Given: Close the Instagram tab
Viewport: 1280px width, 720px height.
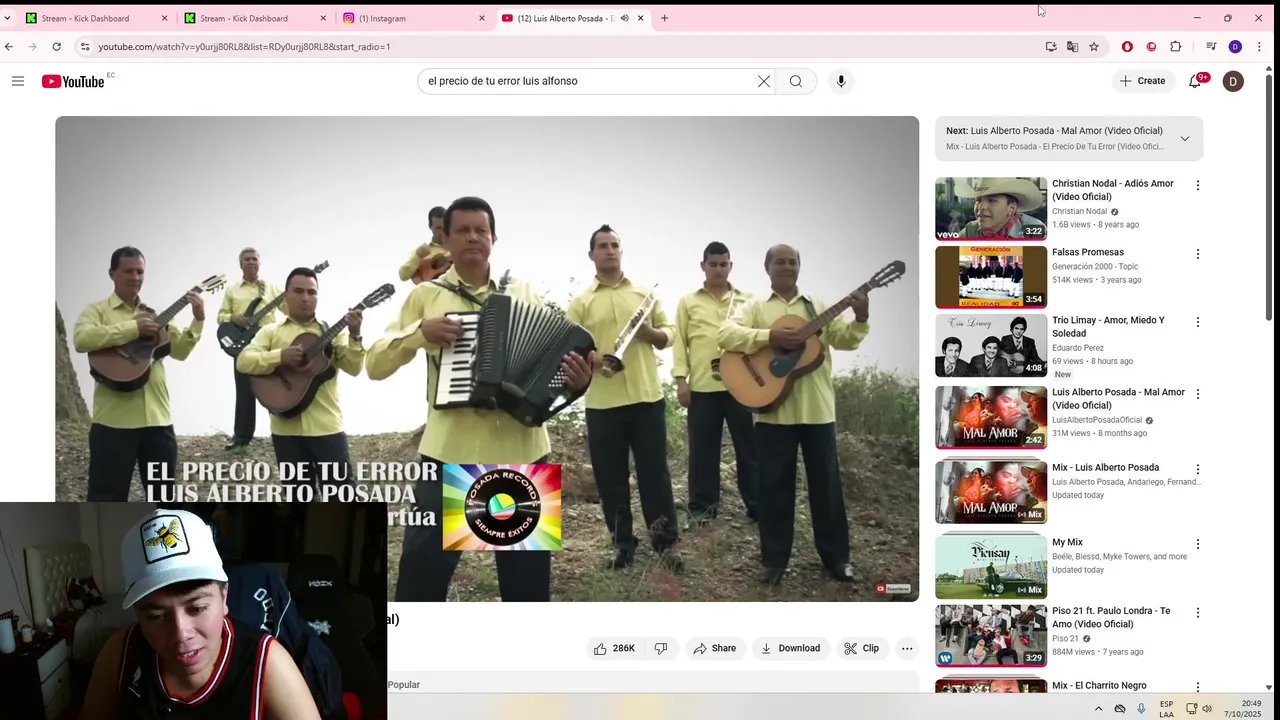Looking at the screenshot, I should [481, 18].
